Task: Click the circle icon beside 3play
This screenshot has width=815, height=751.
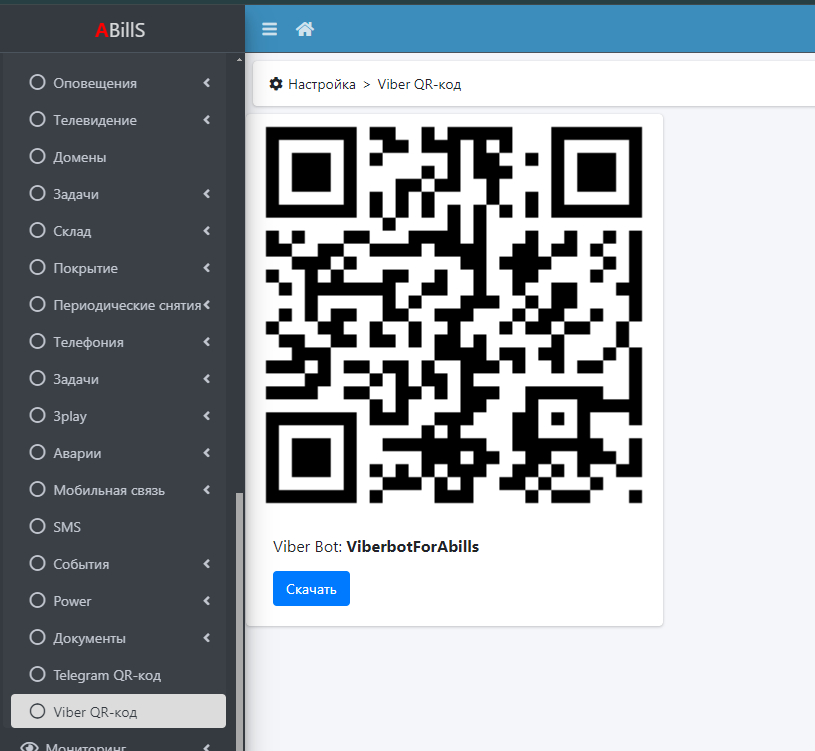Action: (37, 415)
